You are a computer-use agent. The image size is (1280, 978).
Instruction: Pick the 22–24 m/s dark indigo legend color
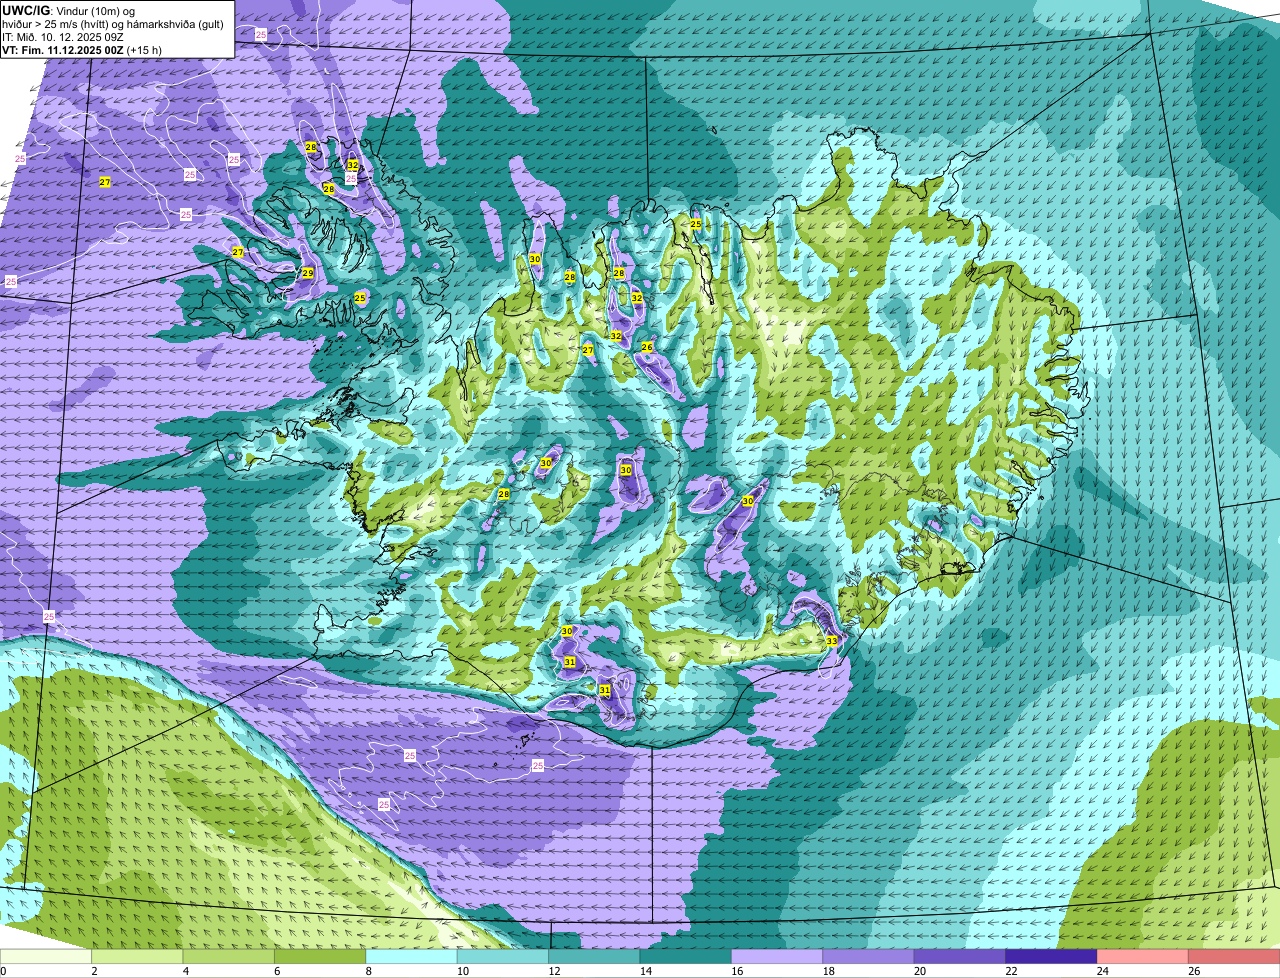coord(1052,956)
